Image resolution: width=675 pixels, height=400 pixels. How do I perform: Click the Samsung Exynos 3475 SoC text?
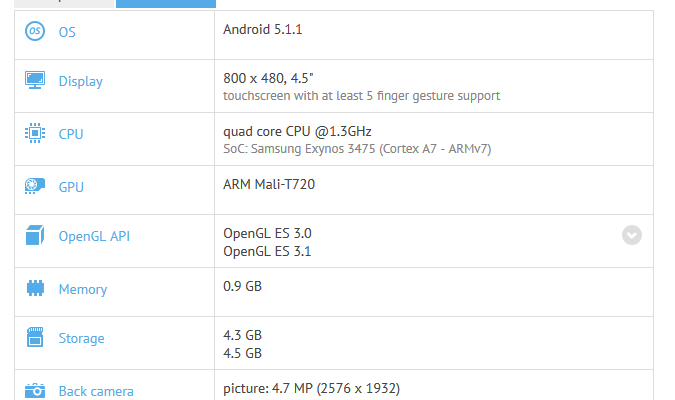click(x=357, y=149)
